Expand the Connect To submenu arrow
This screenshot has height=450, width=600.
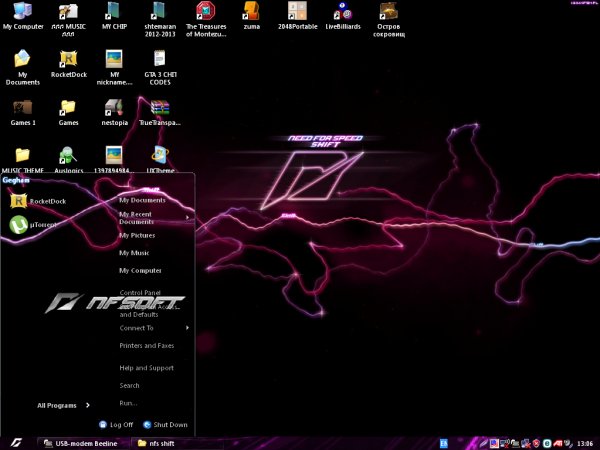(188, 328)
